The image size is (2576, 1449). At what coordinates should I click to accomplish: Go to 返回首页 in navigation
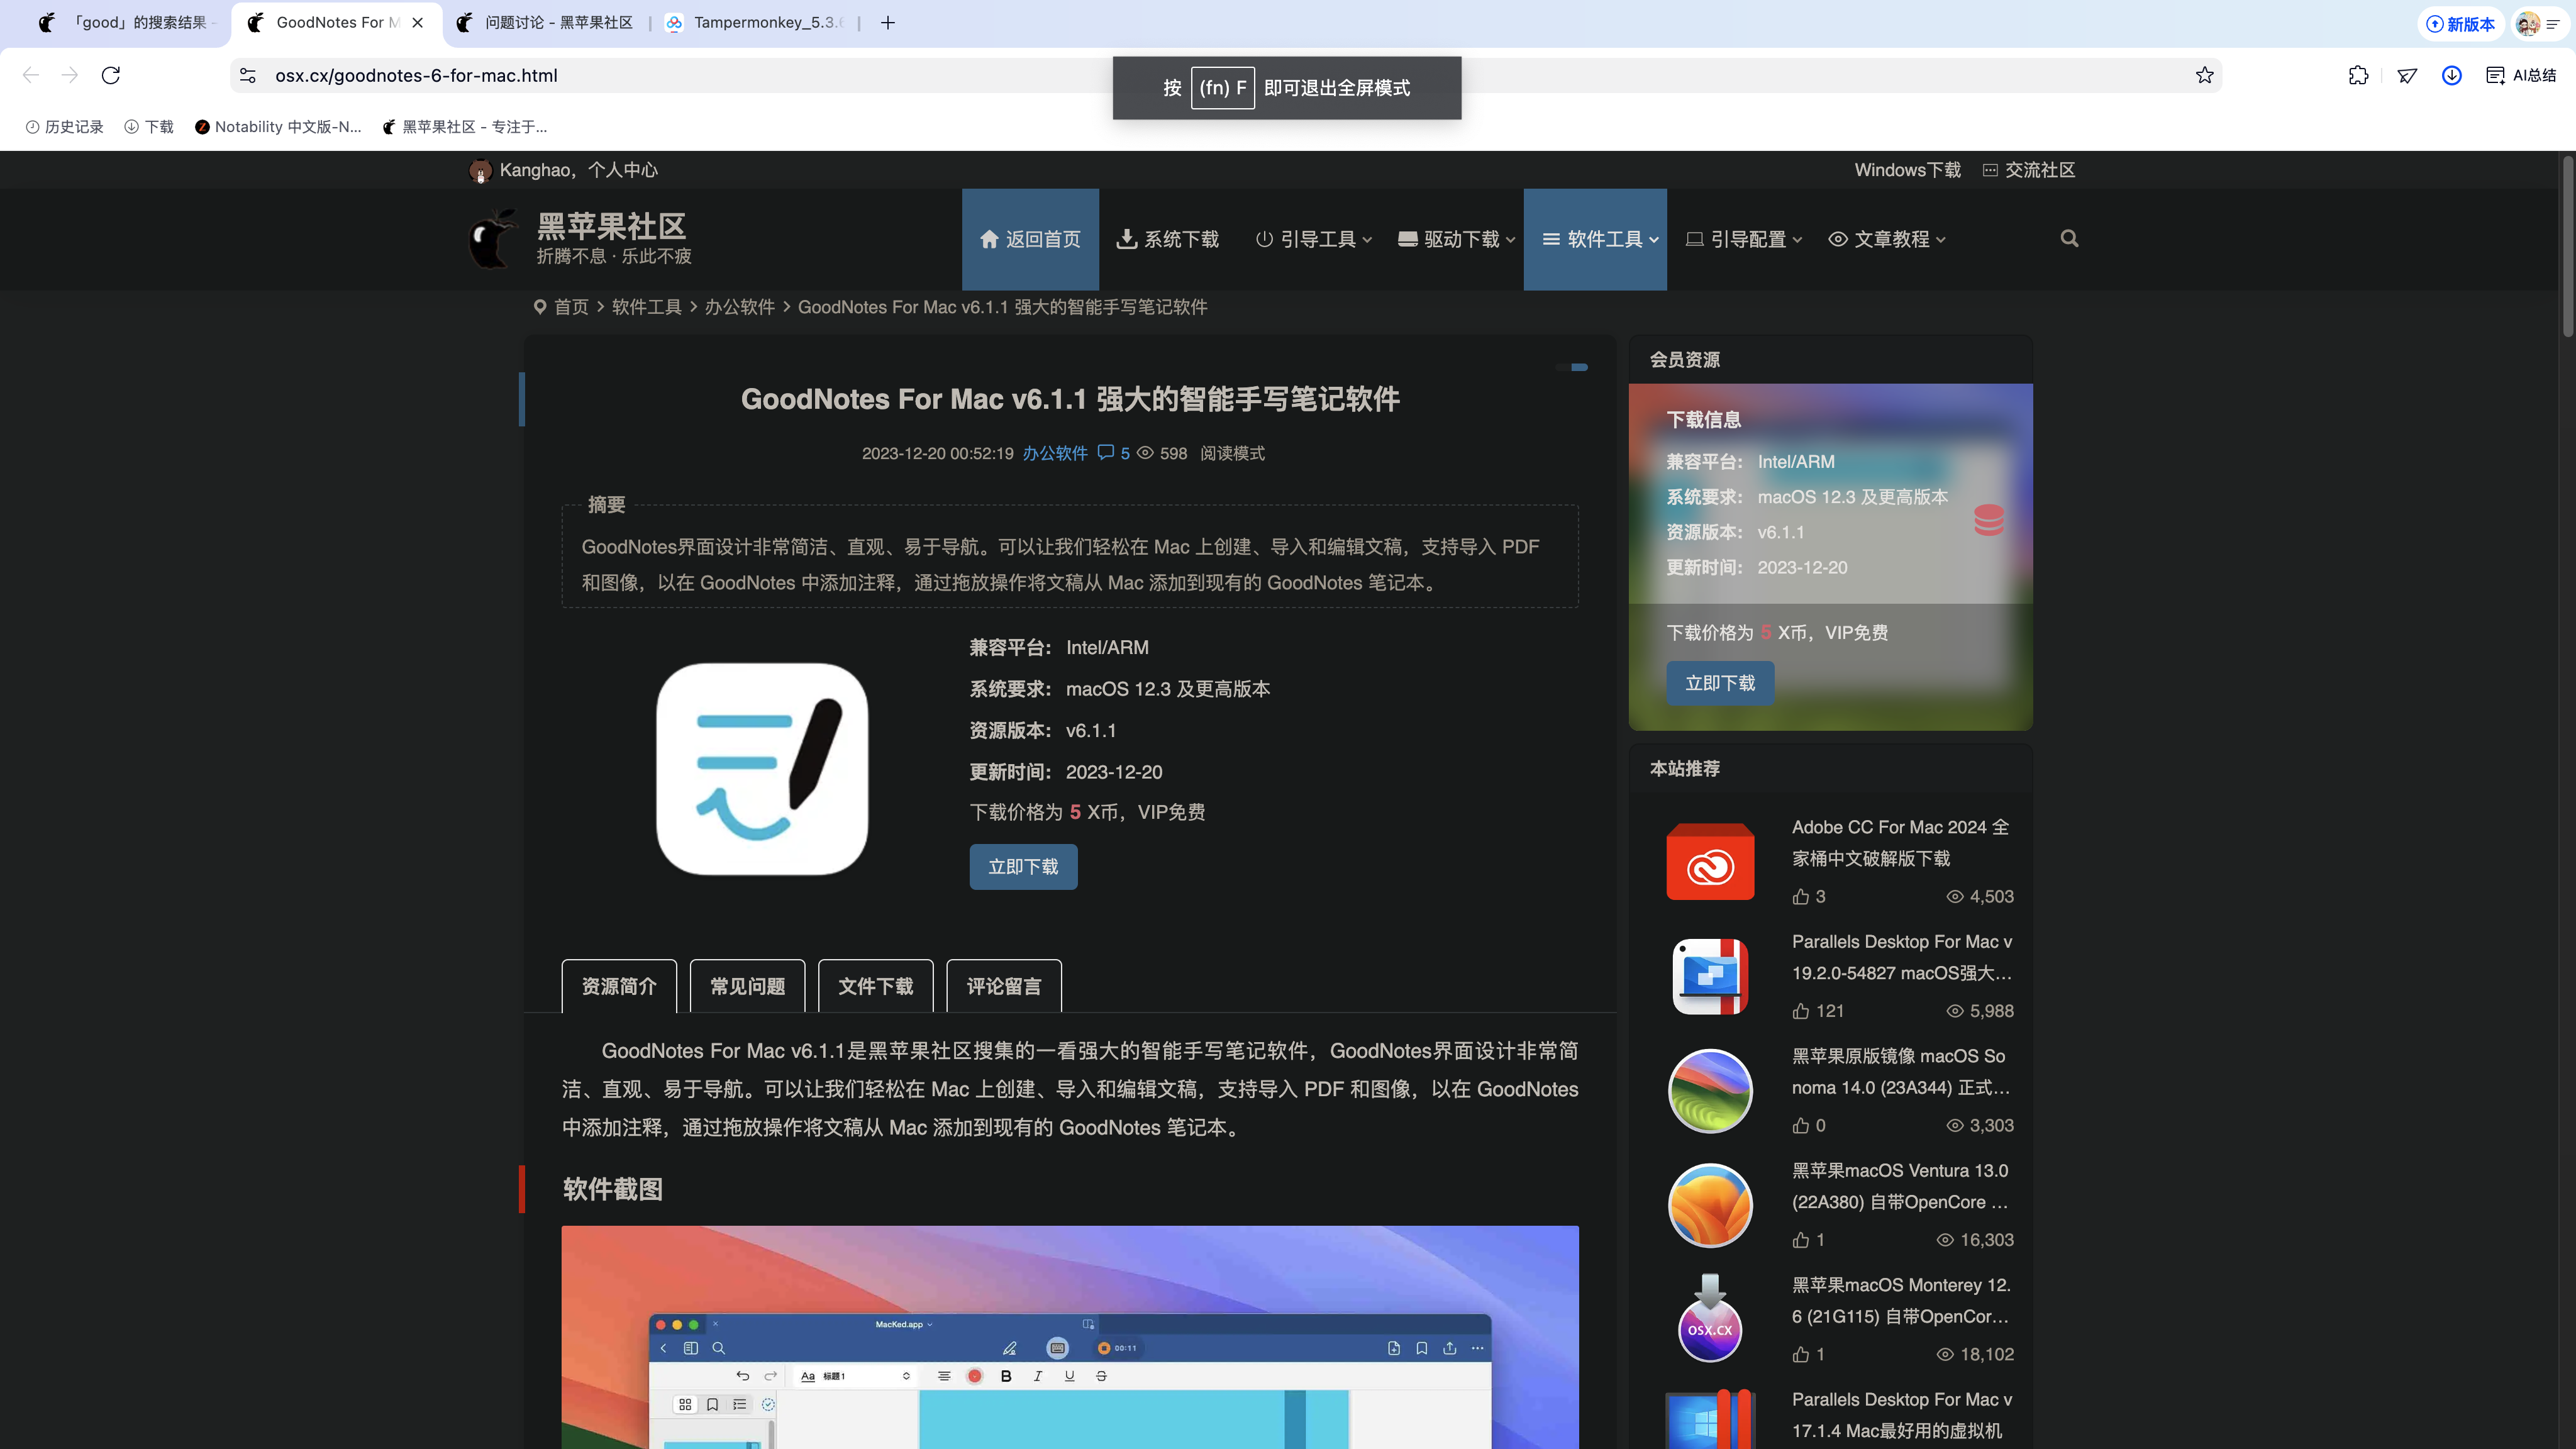coord(1030,239)
